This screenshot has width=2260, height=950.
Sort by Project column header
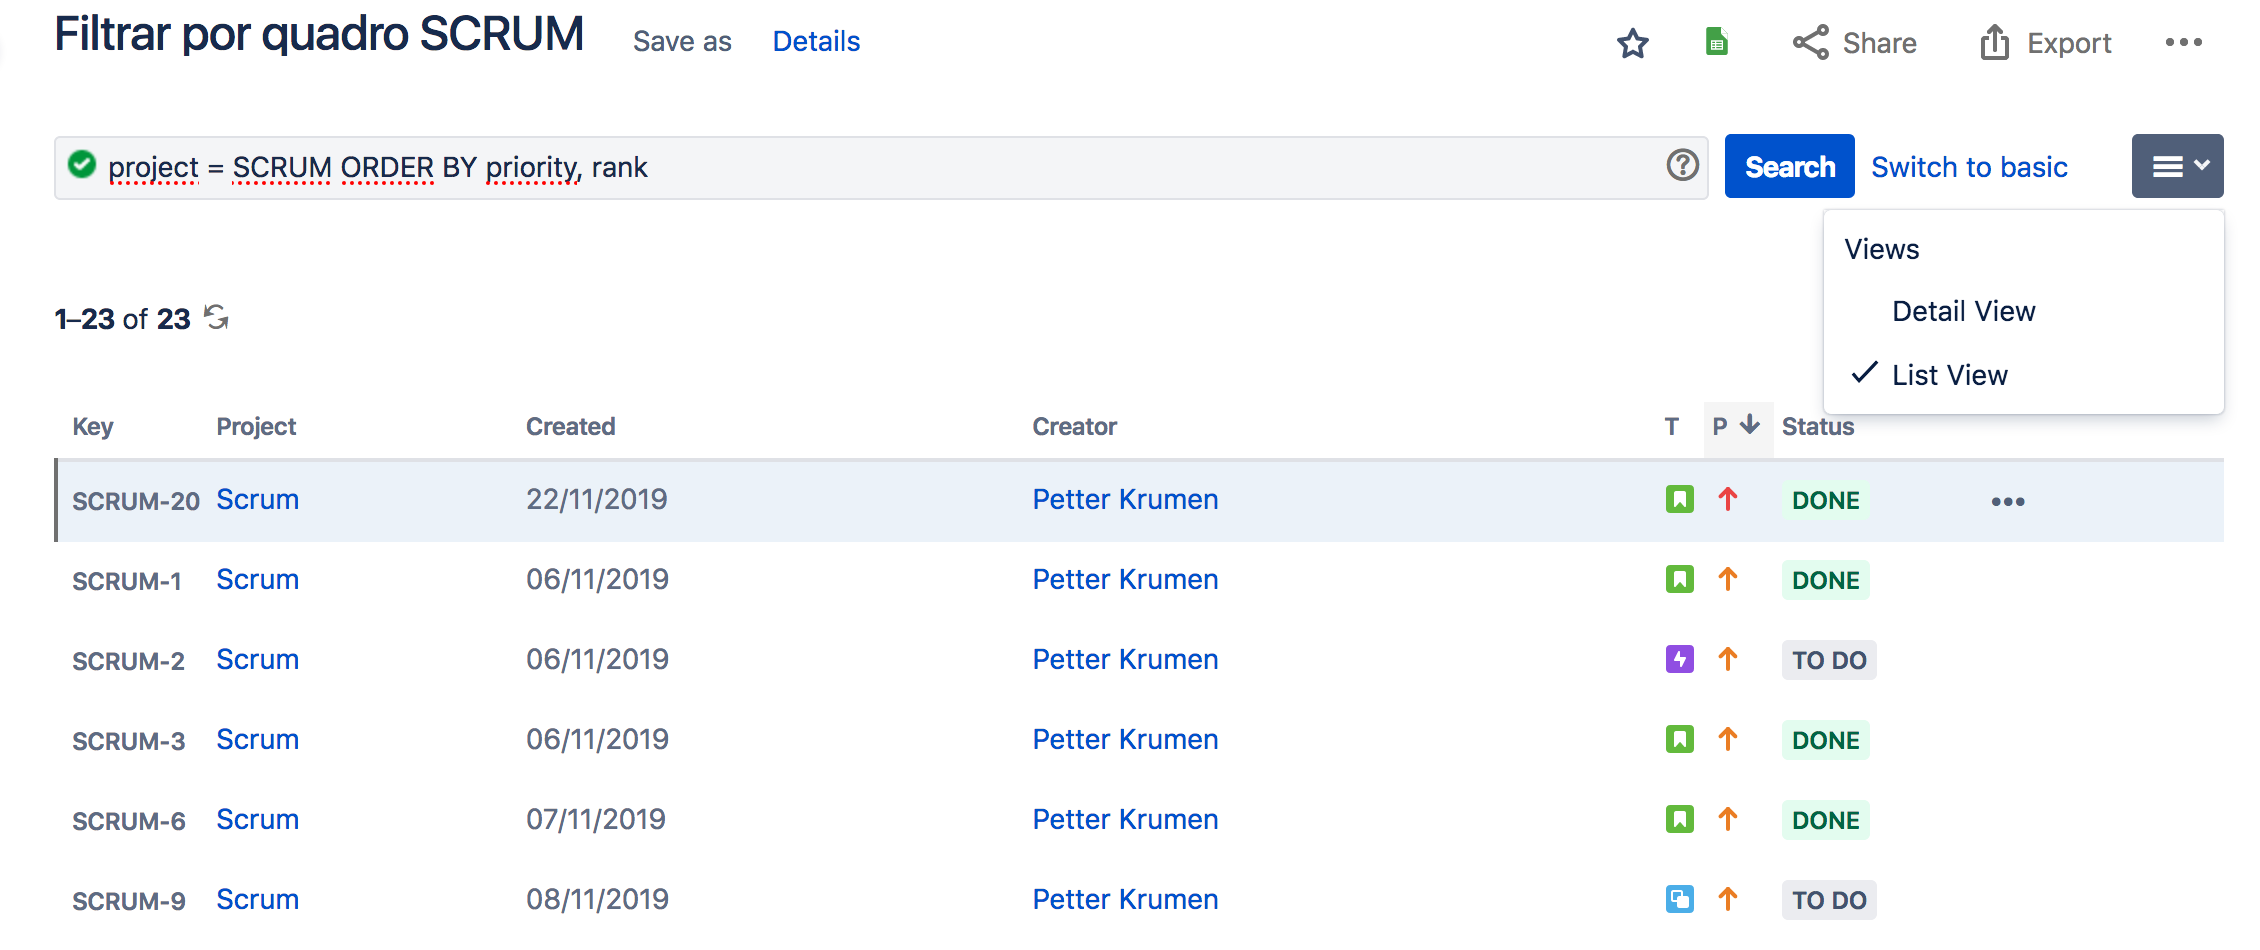(x=256, y=427)
